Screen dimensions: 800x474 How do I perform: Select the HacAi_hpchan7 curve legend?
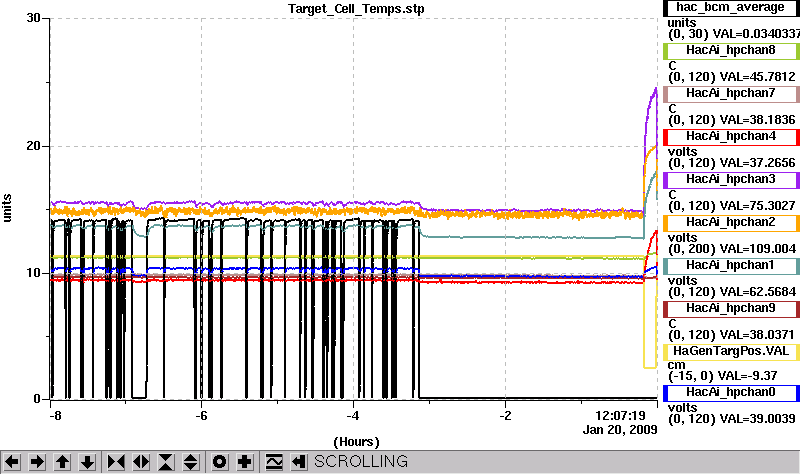pyautogui.click(x=731, y=93)
